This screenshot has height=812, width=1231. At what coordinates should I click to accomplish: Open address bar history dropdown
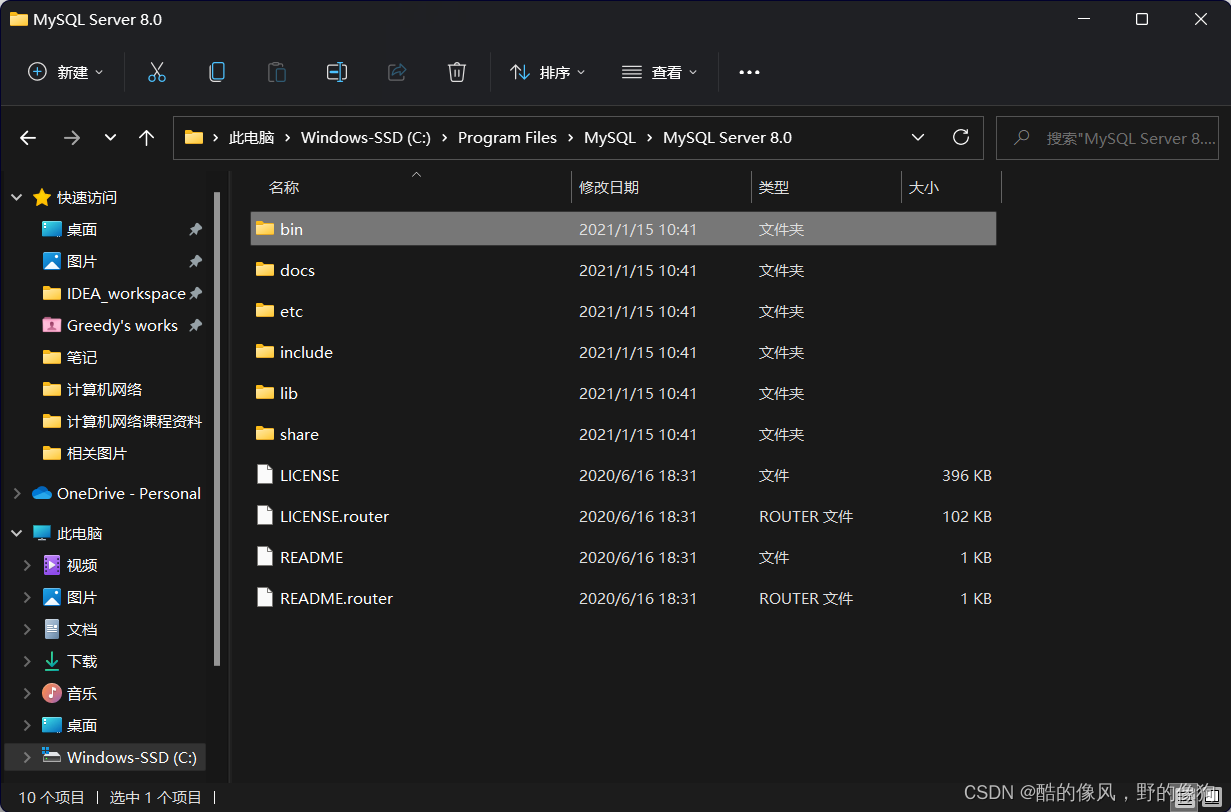click(918, 138)
